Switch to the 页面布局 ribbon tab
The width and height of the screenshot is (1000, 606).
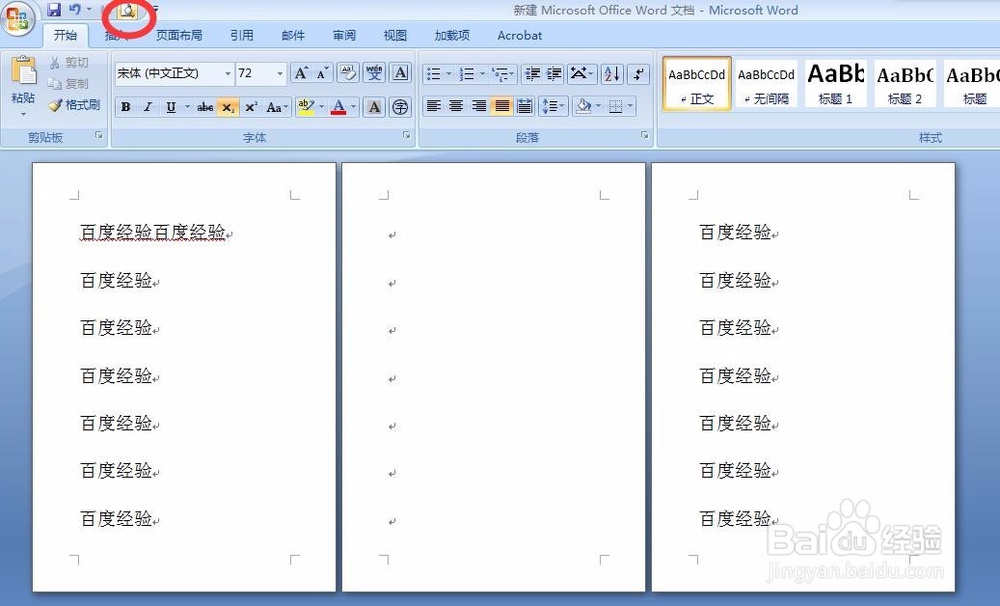point(177,35)
